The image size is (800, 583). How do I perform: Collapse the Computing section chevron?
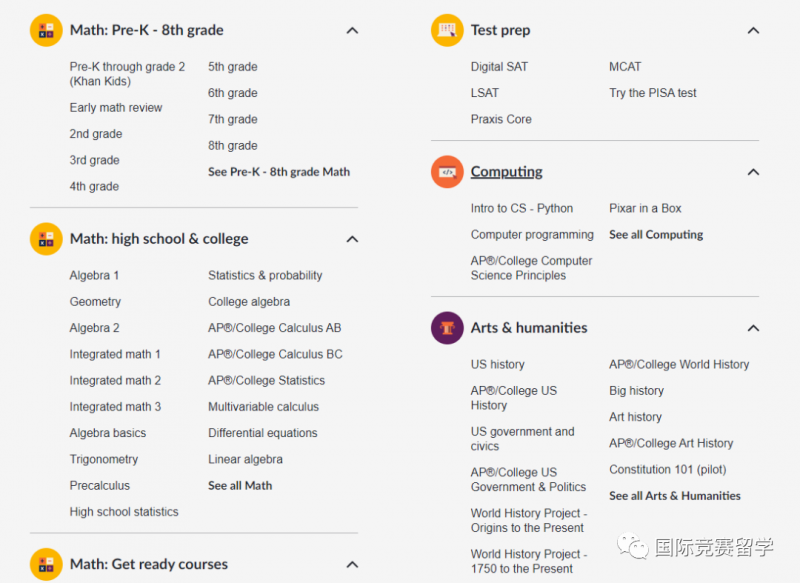[753, 172]
